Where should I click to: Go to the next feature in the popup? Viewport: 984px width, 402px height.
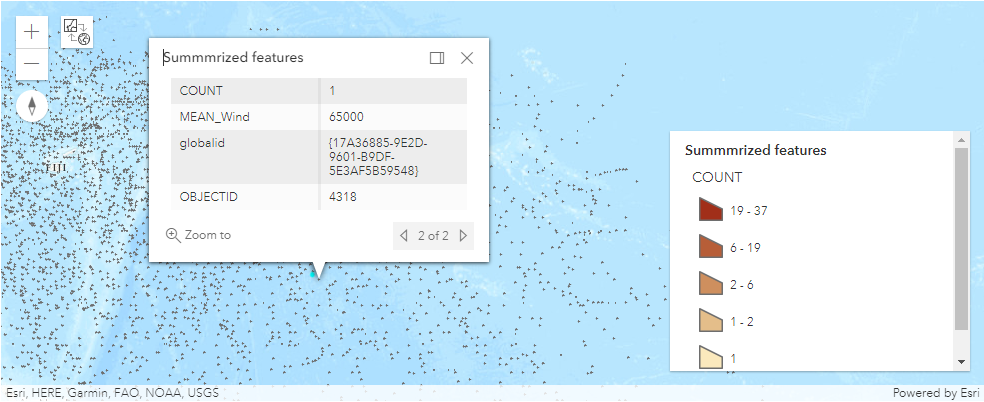click(463, 236)
